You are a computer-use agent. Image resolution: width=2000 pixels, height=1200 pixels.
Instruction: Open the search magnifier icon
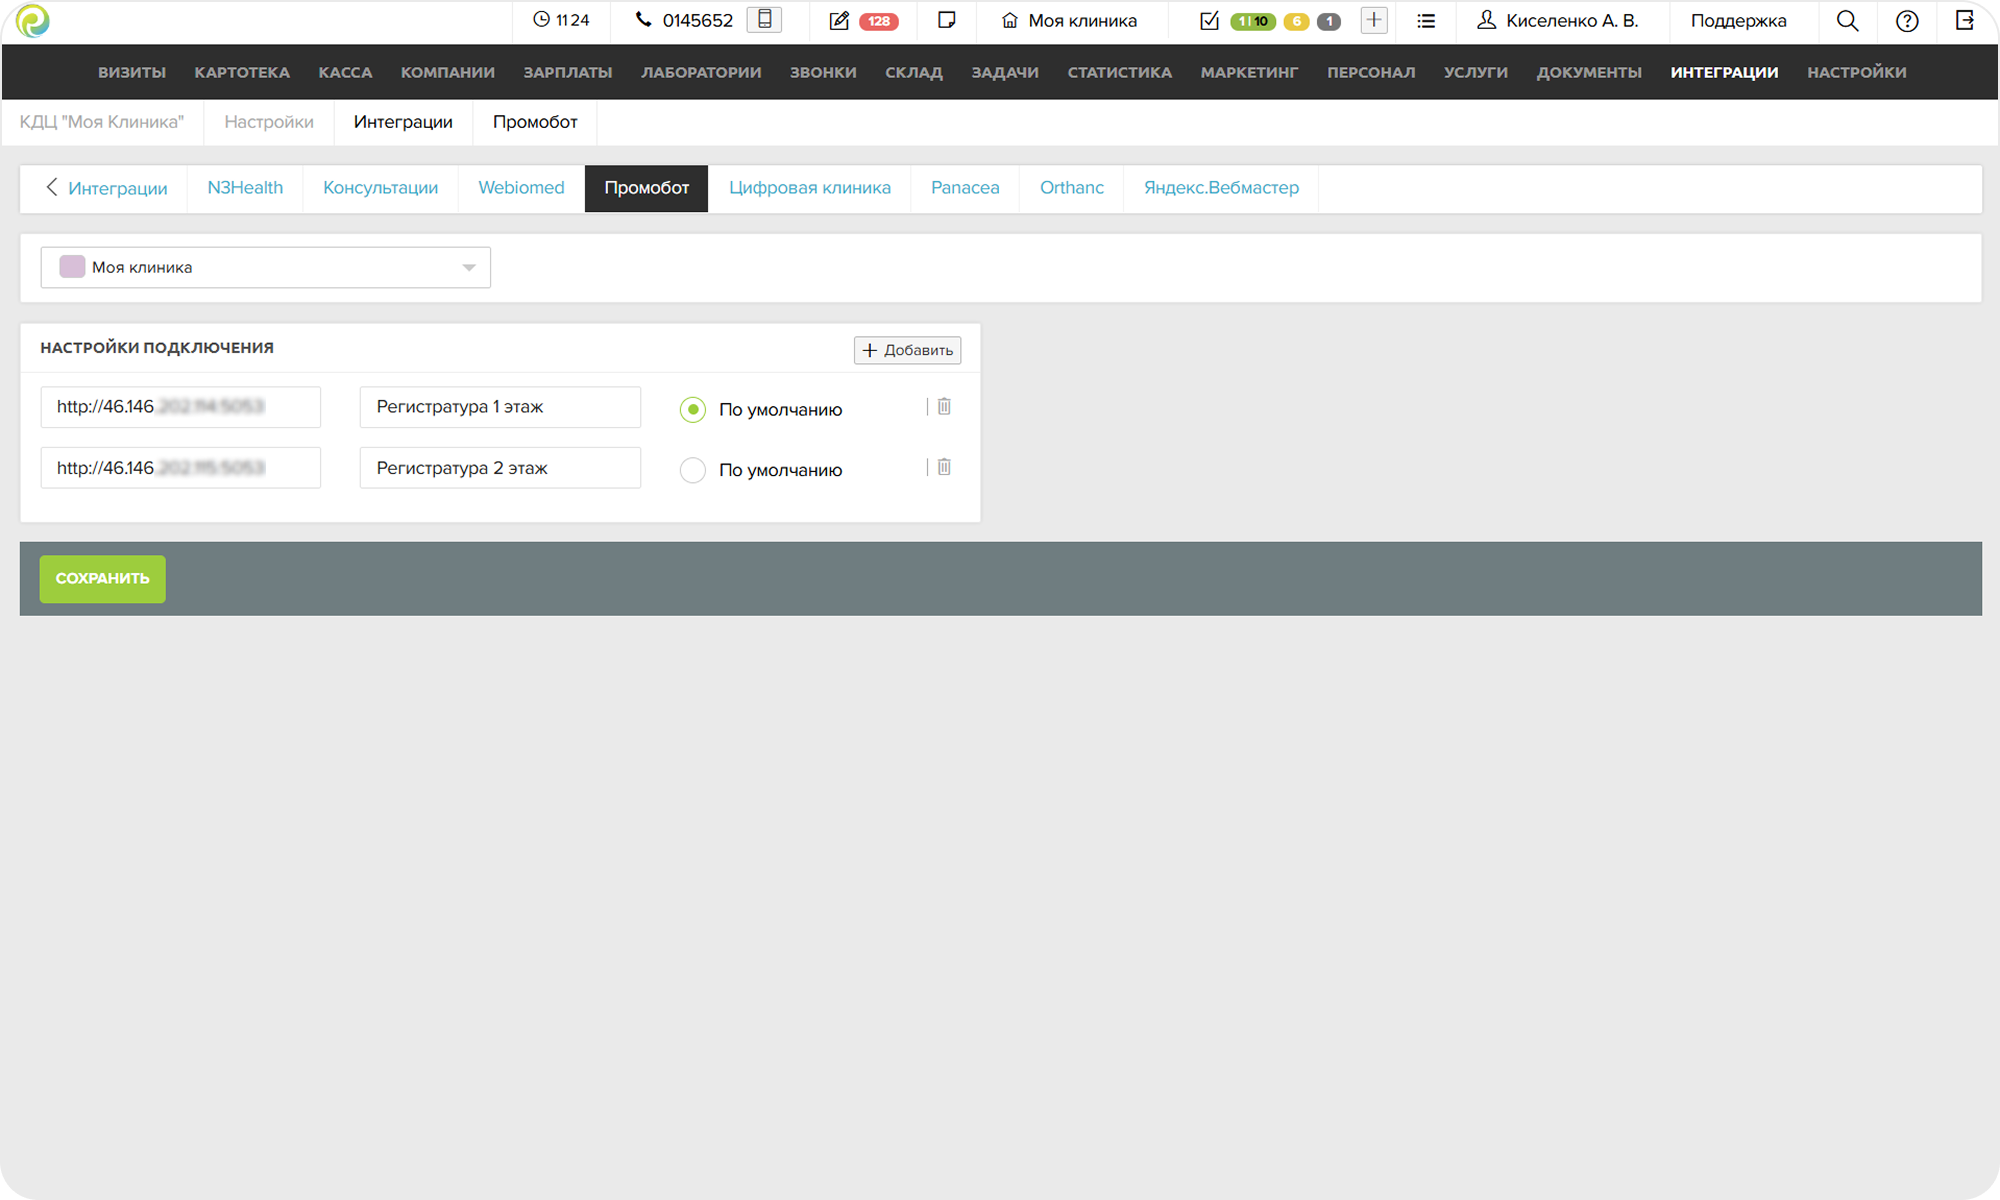[1847, 20]
